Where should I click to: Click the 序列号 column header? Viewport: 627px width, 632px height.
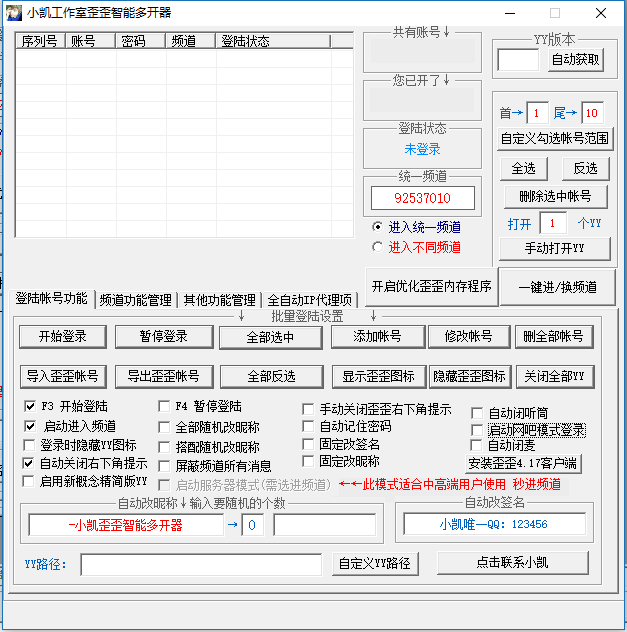point(40,41)
